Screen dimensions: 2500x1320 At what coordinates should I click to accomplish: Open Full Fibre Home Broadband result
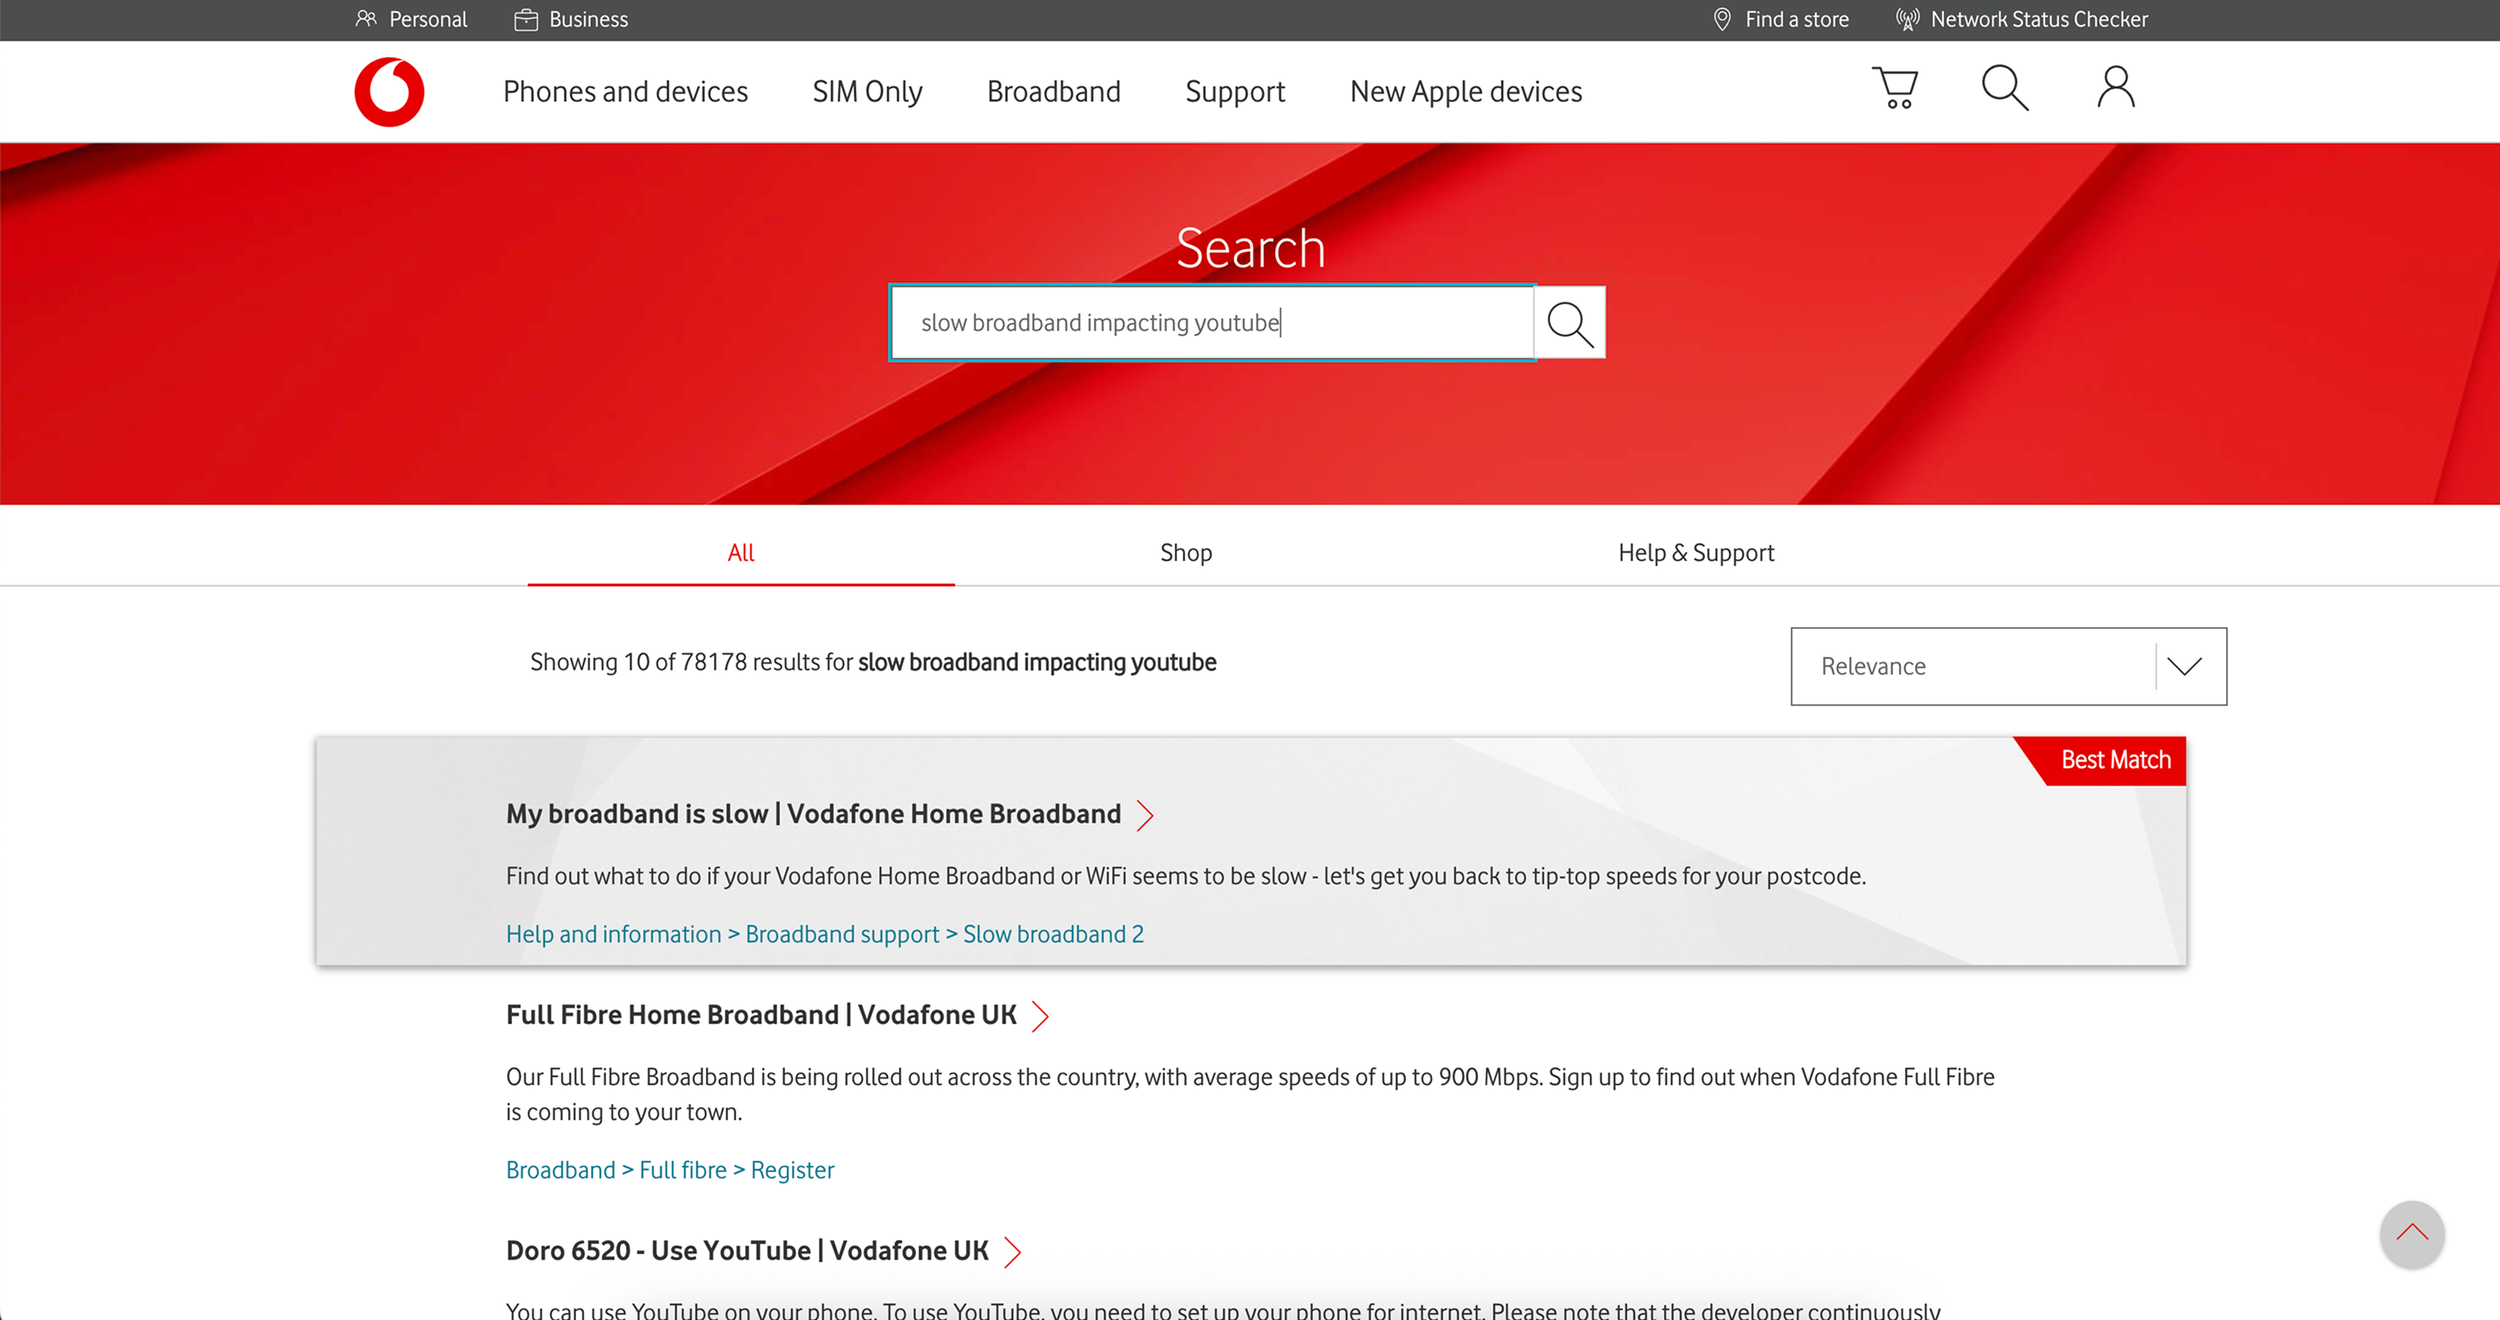tap(761, 1016)
